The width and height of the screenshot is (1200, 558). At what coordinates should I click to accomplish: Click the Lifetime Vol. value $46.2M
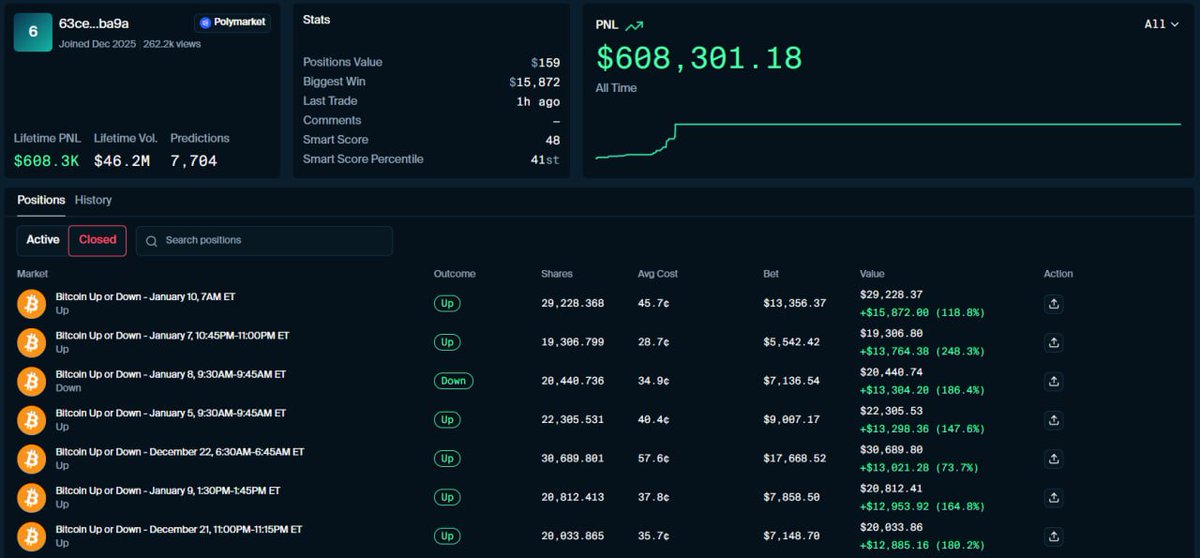pos(122,160)
